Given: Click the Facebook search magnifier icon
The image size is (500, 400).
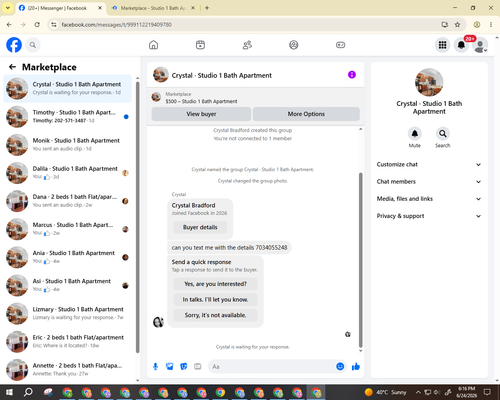Looking at the screenshot, I should 33,45.
